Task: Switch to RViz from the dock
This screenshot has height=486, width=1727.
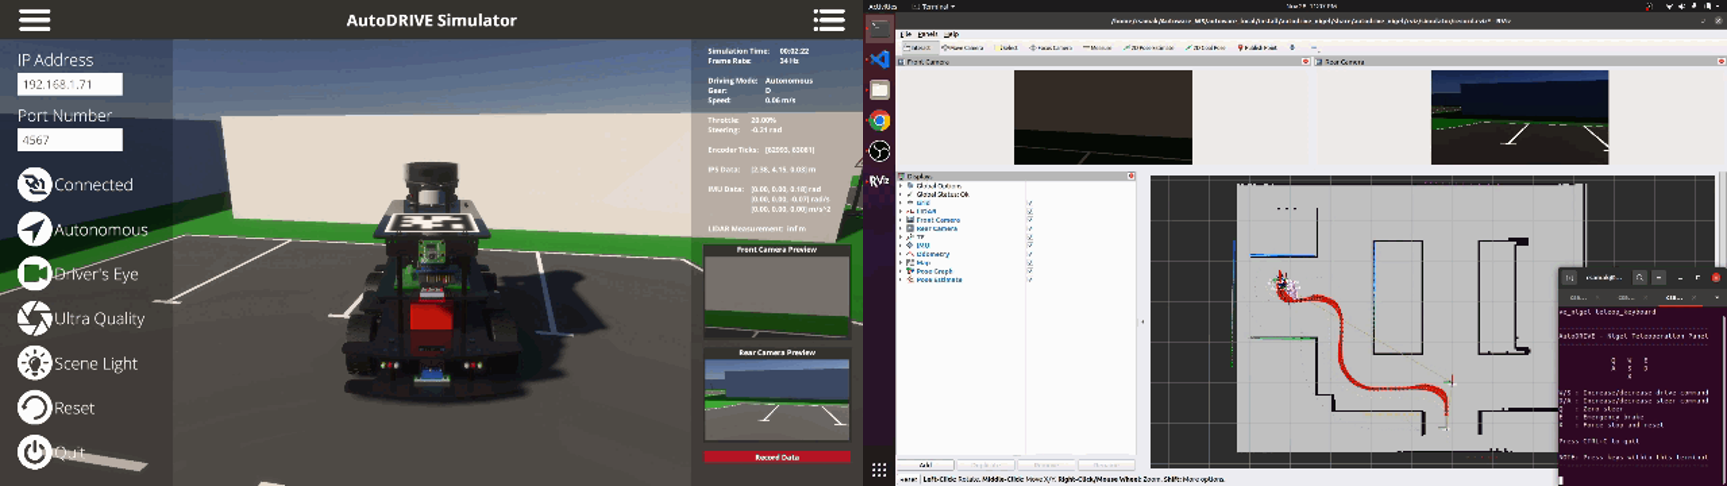Action: [879, 181]
